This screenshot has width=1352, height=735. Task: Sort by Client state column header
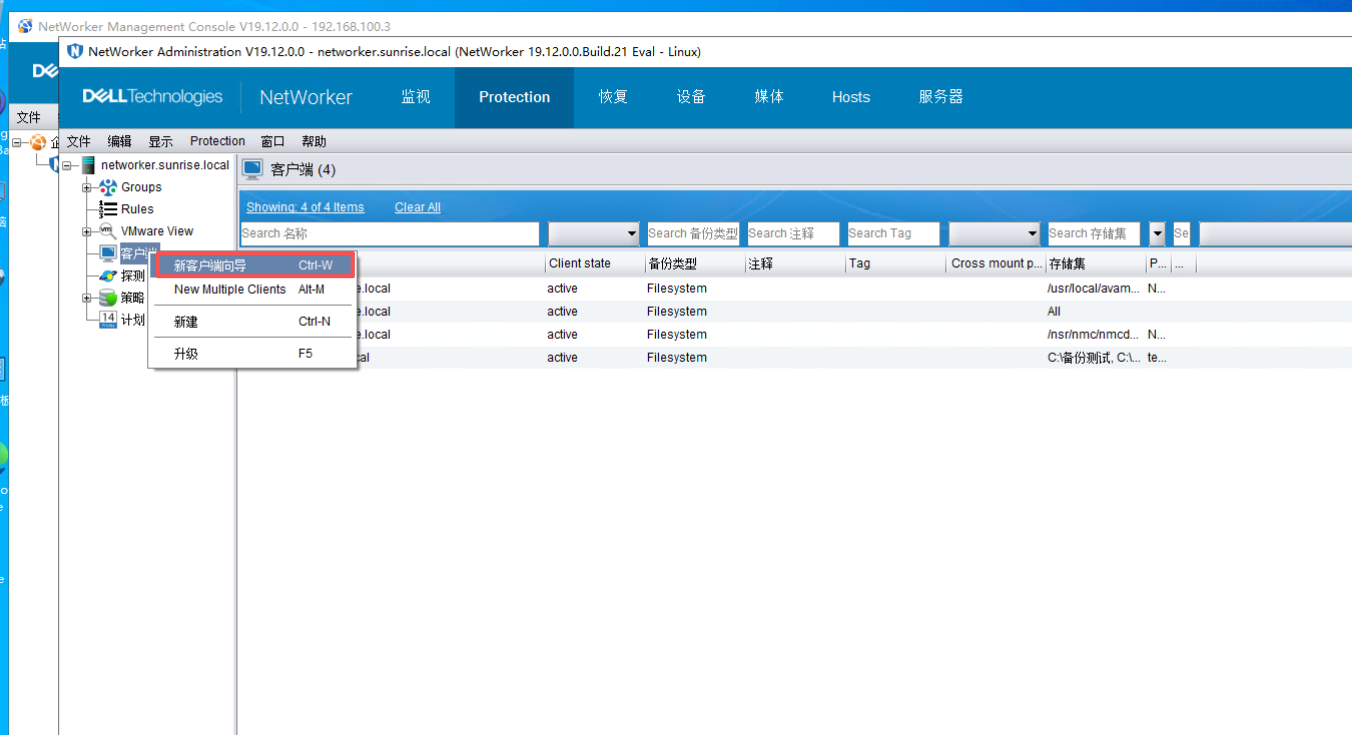coord(595,264)
